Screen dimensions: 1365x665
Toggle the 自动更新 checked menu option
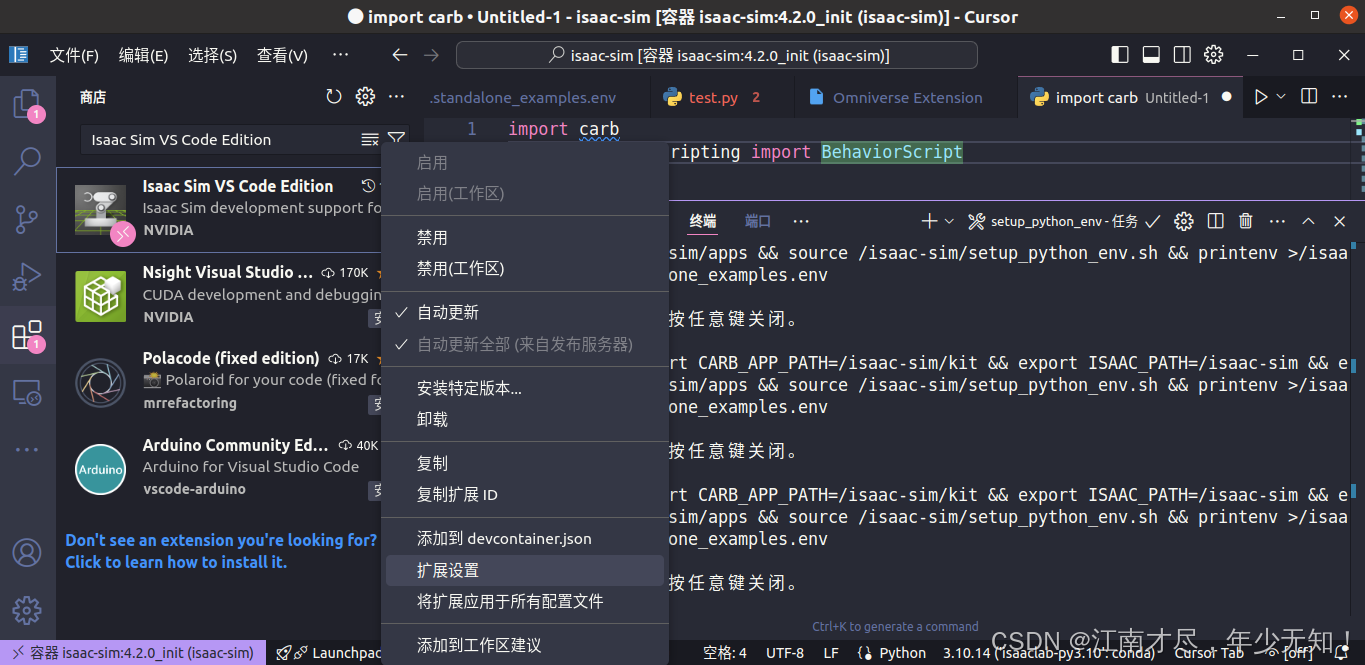coord(525,313)
